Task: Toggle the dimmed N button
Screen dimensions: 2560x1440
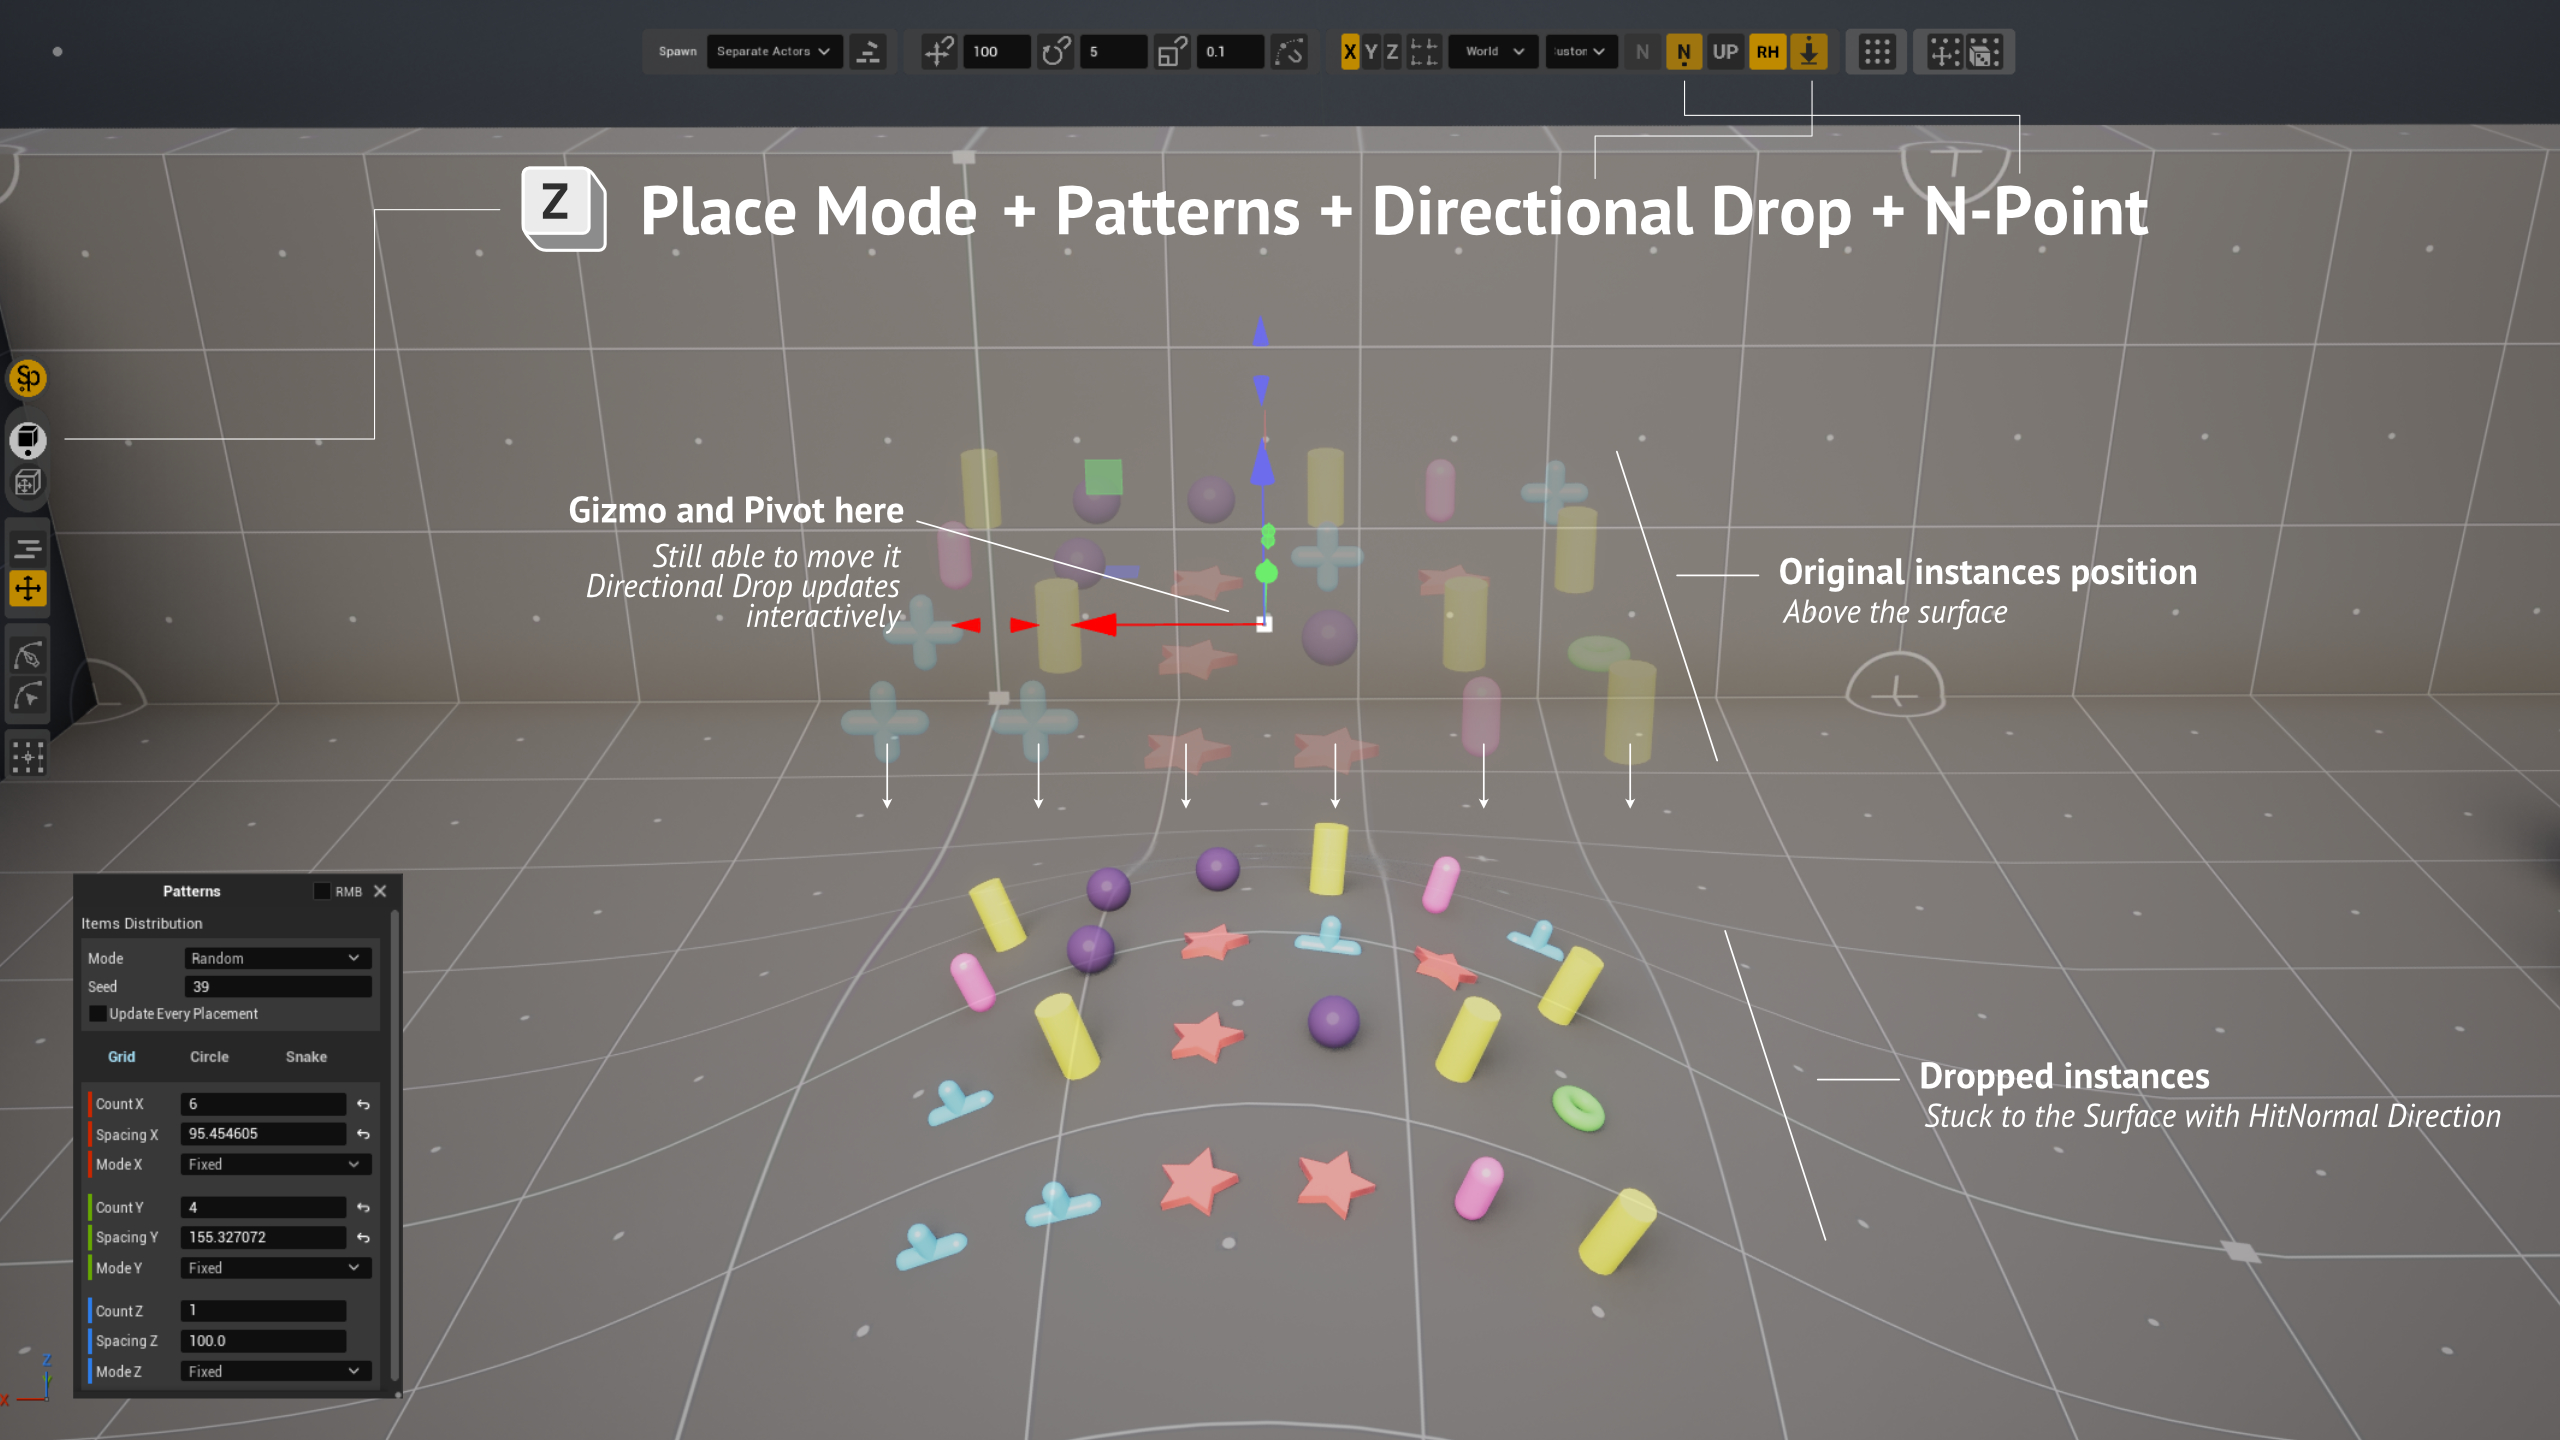Action: coord(1642,51)
